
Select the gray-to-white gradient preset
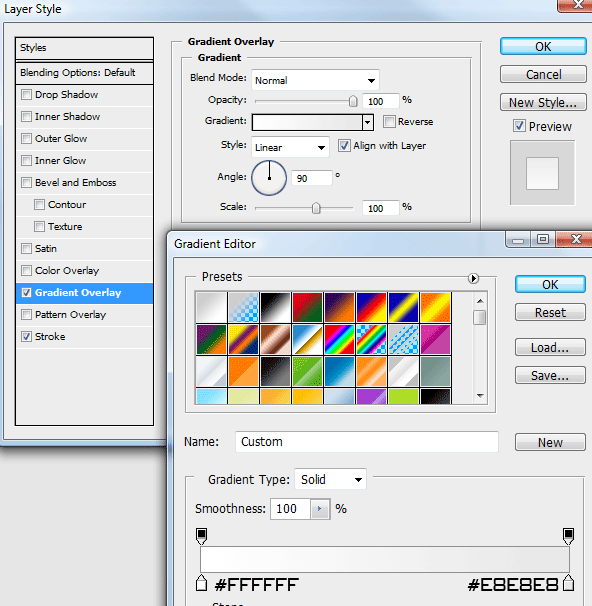coord(211,307)
